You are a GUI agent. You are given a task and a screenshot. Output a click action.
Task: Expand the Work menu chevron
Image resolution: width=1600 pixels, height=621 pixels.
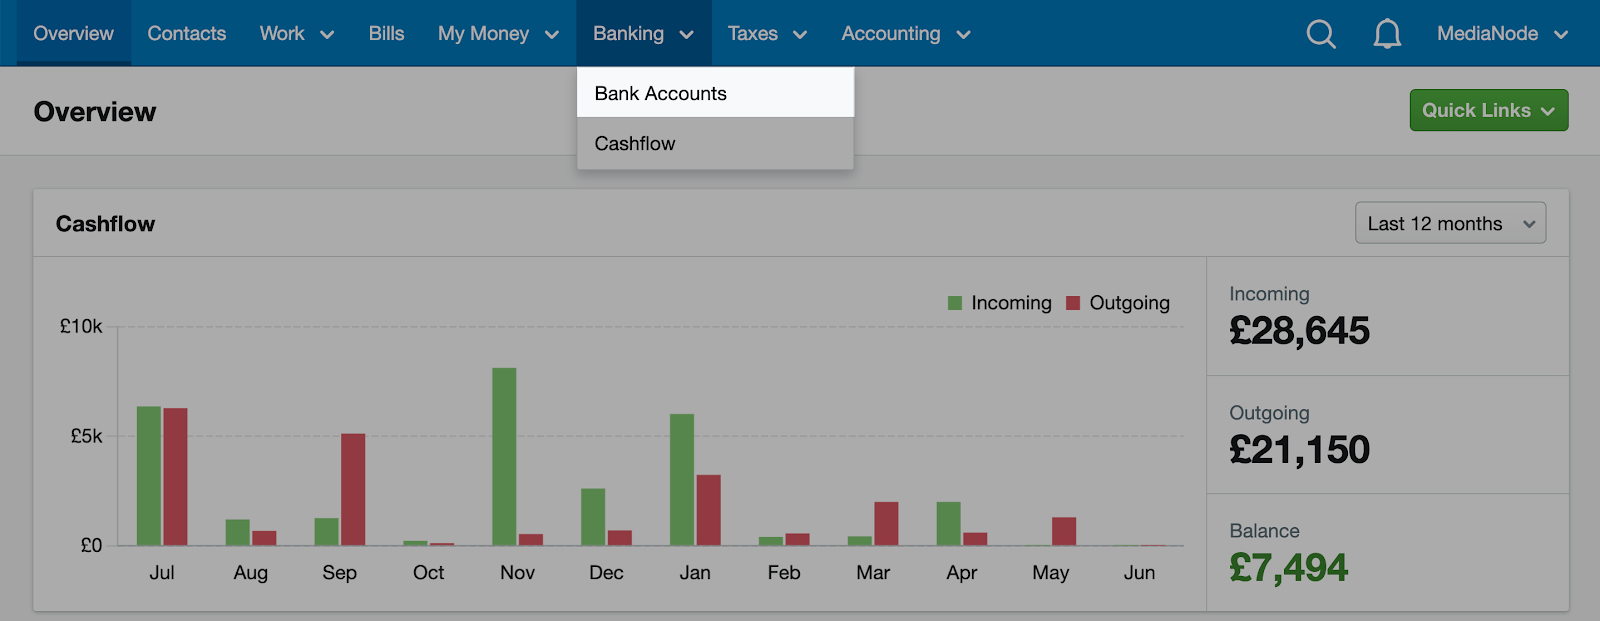coord(327,35)
